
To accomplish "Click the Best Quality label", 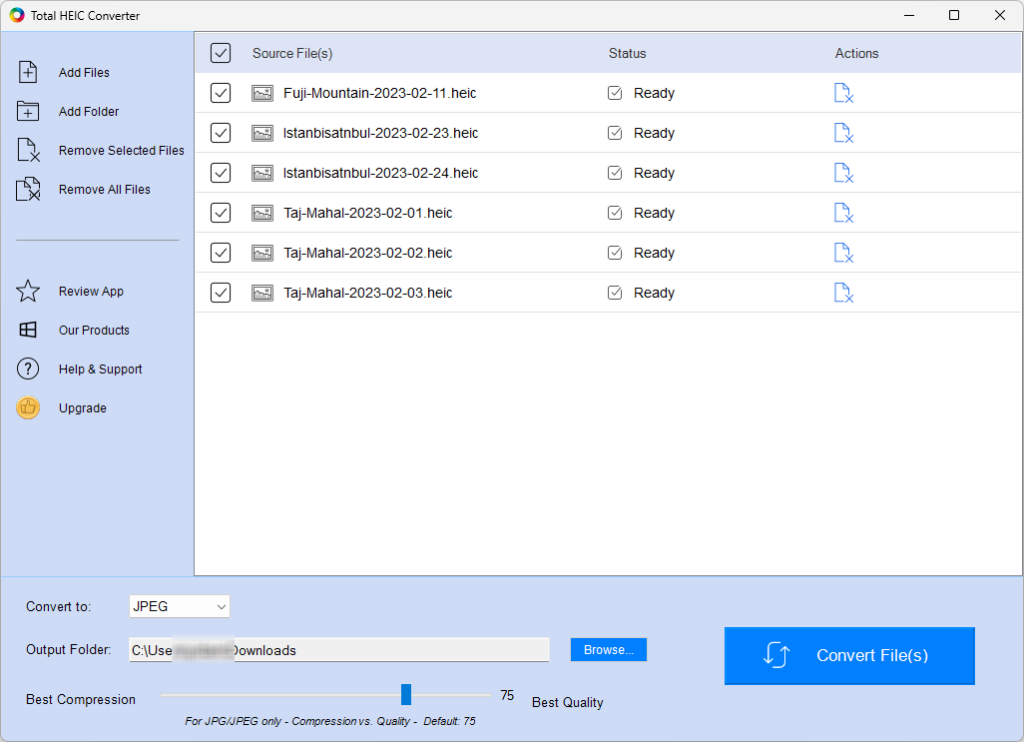I will pos(568,702).
